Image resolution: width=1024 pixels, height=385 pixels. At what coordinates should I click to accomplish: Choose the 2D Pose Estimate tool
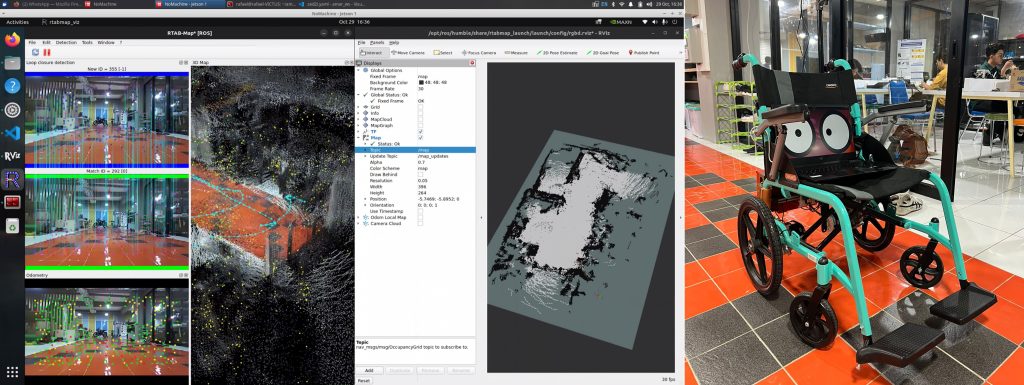click(x=556, y=52)
